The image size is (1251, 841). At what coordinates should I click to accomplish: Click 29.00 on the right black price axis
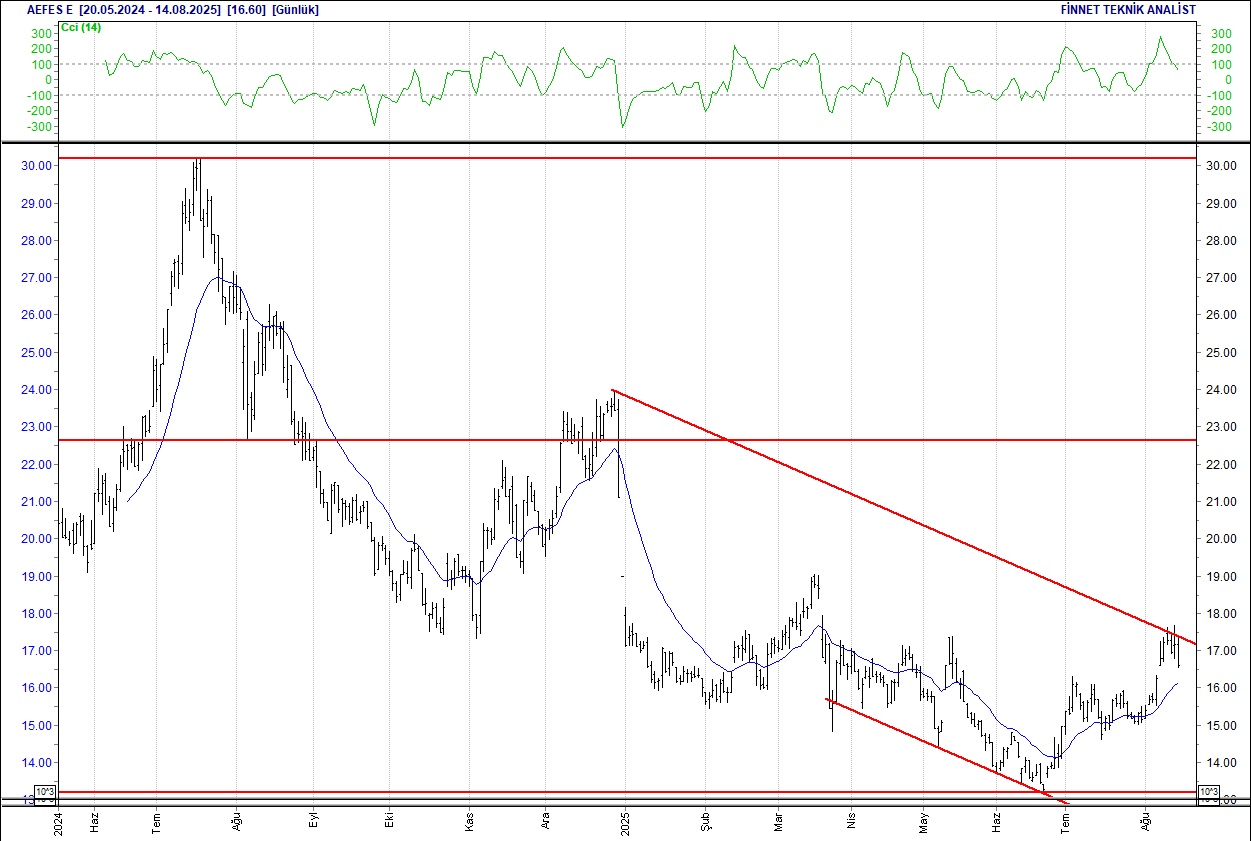[1221, 203]
